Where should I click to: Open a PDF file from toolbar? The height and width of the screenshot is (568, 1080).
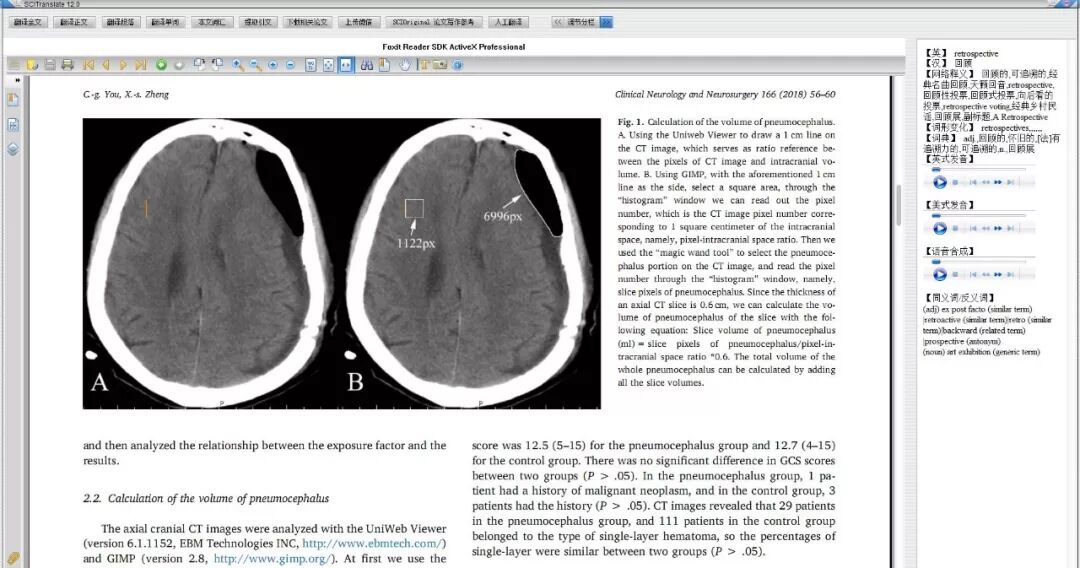(32, 65)
